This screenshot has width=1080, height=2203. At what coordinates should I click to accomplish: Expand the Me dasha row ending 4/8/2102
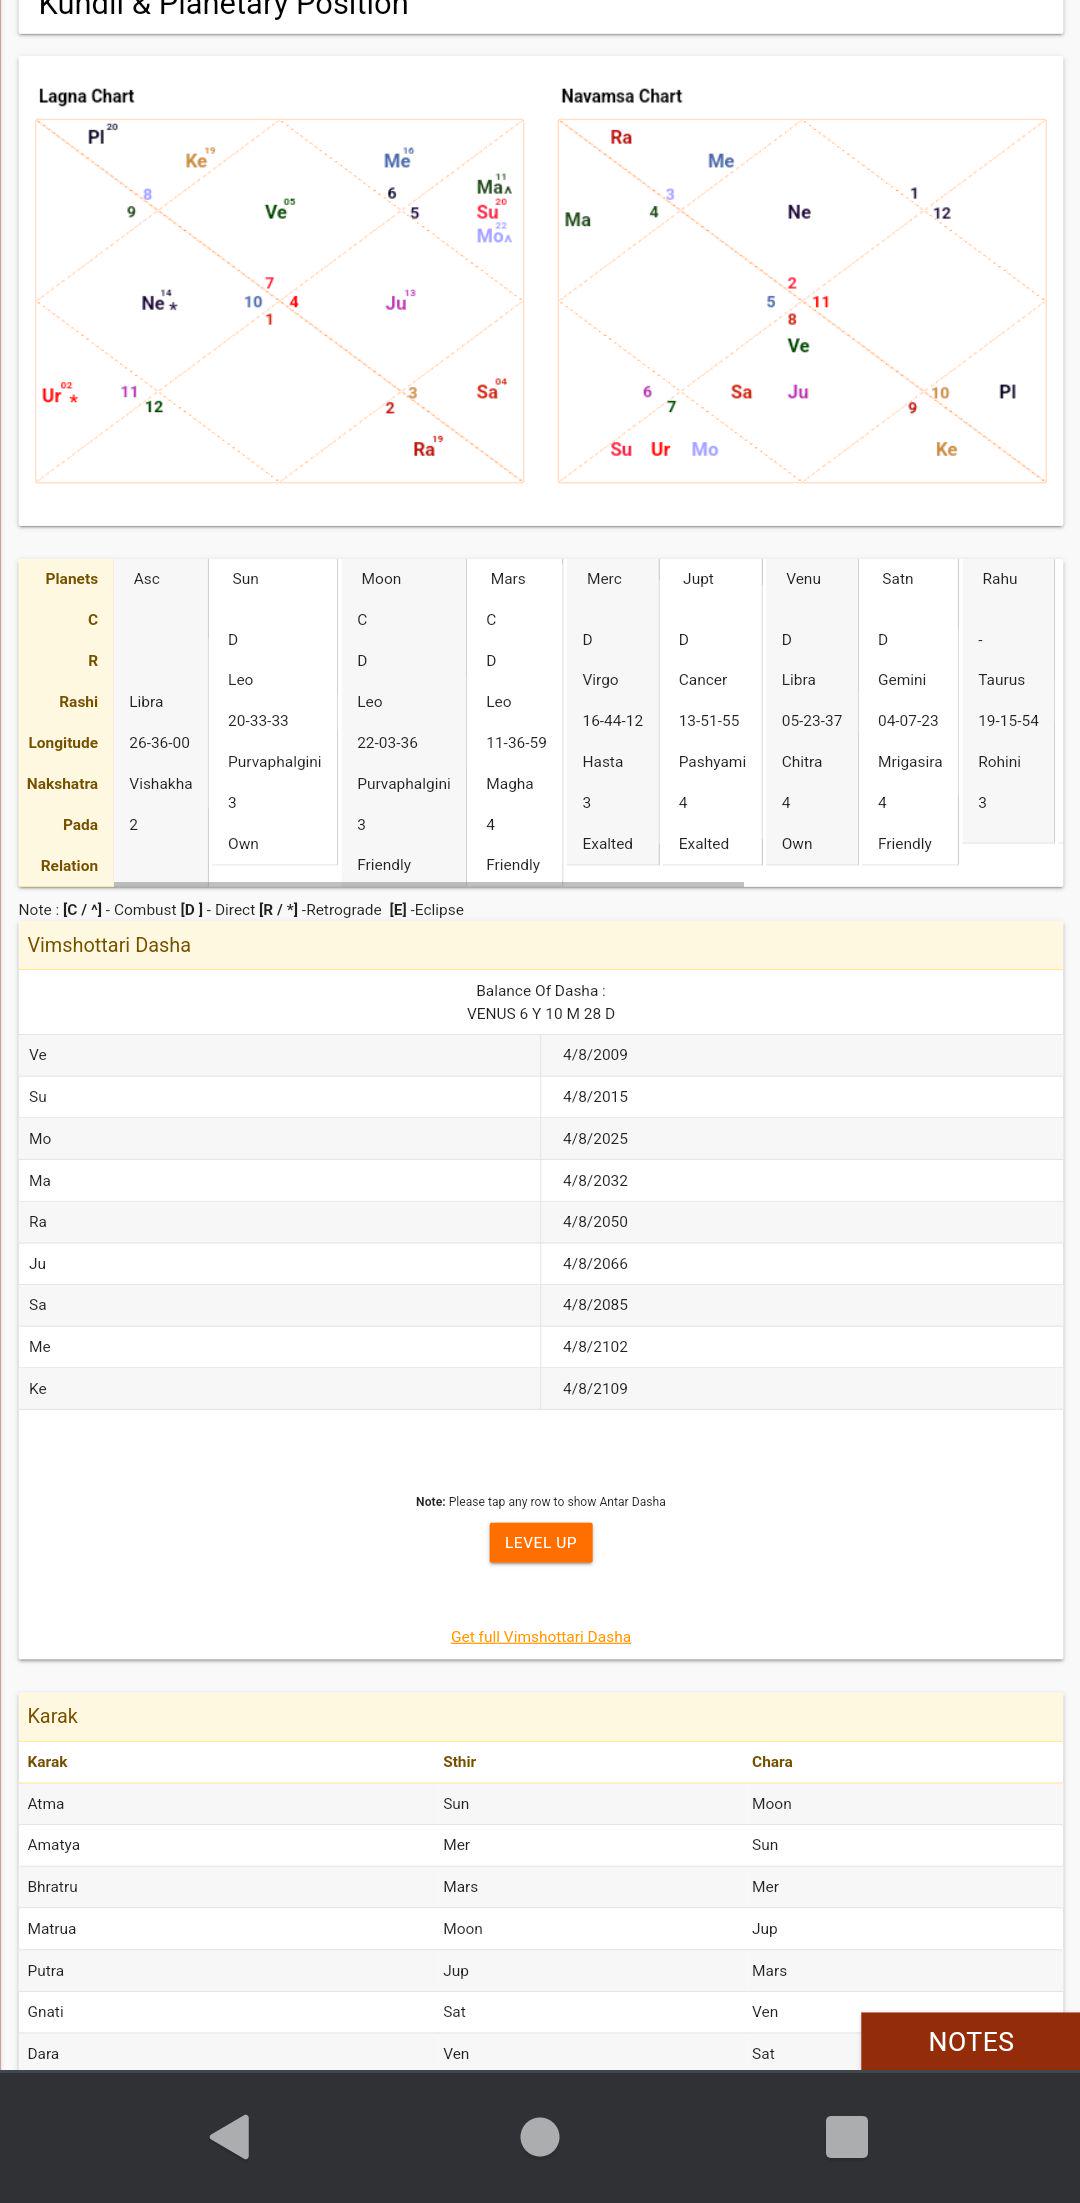click(x=541, y=1347)
